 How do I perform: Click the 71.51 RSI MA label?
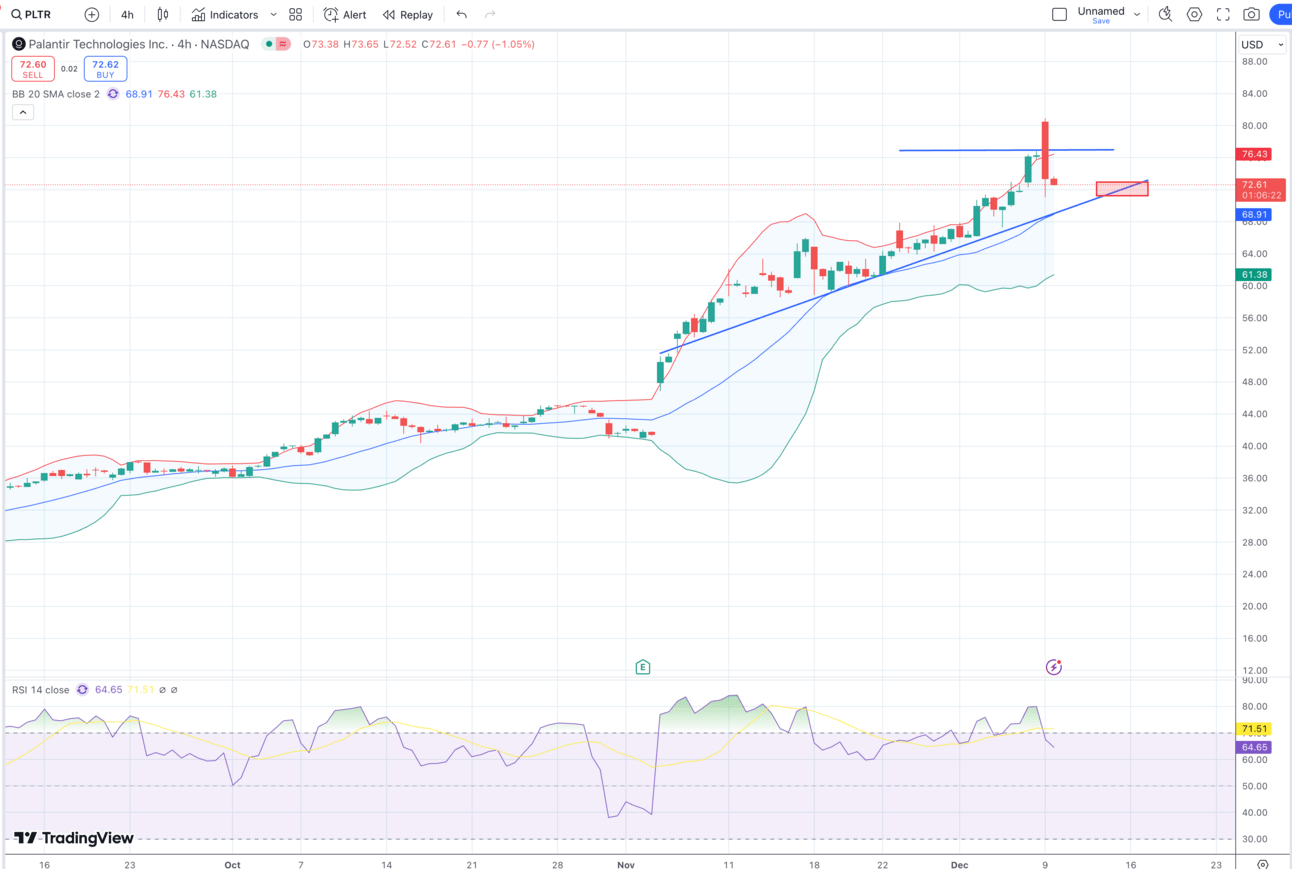(1255, 730)
